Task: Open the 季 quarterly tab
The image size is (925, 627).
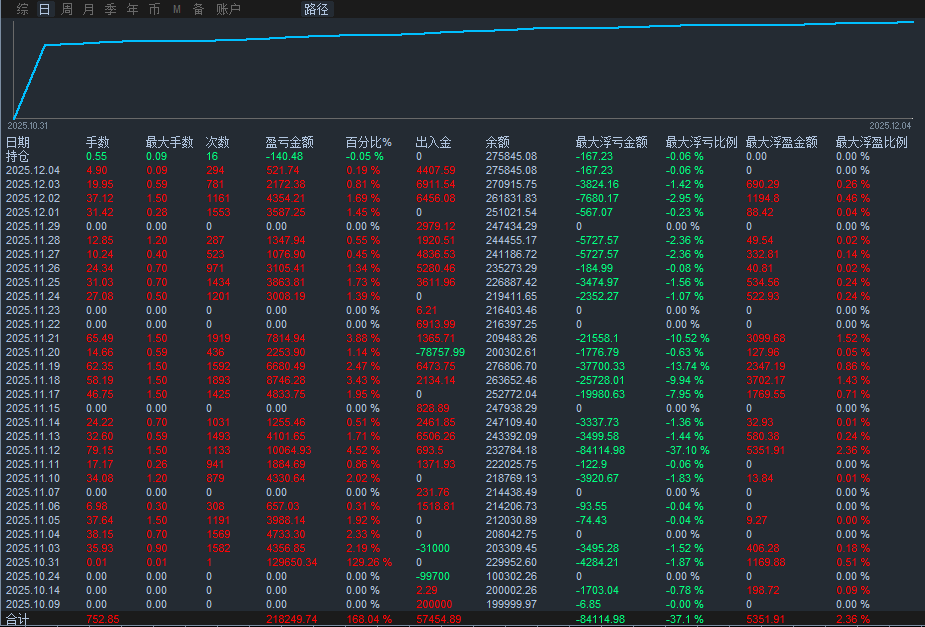Action: click(110, 9)
